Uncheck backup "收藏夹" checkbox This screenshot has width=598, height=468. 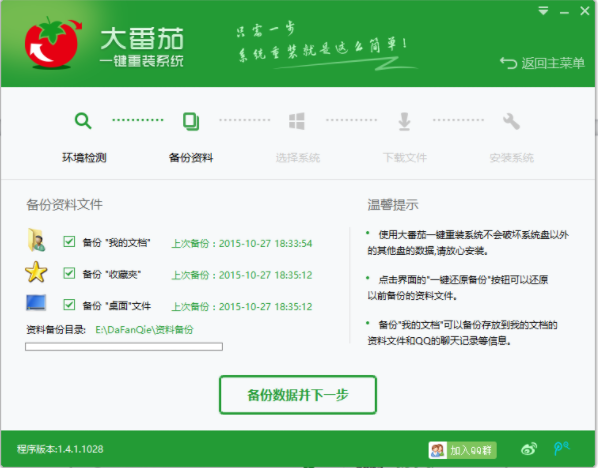point(69,273)
